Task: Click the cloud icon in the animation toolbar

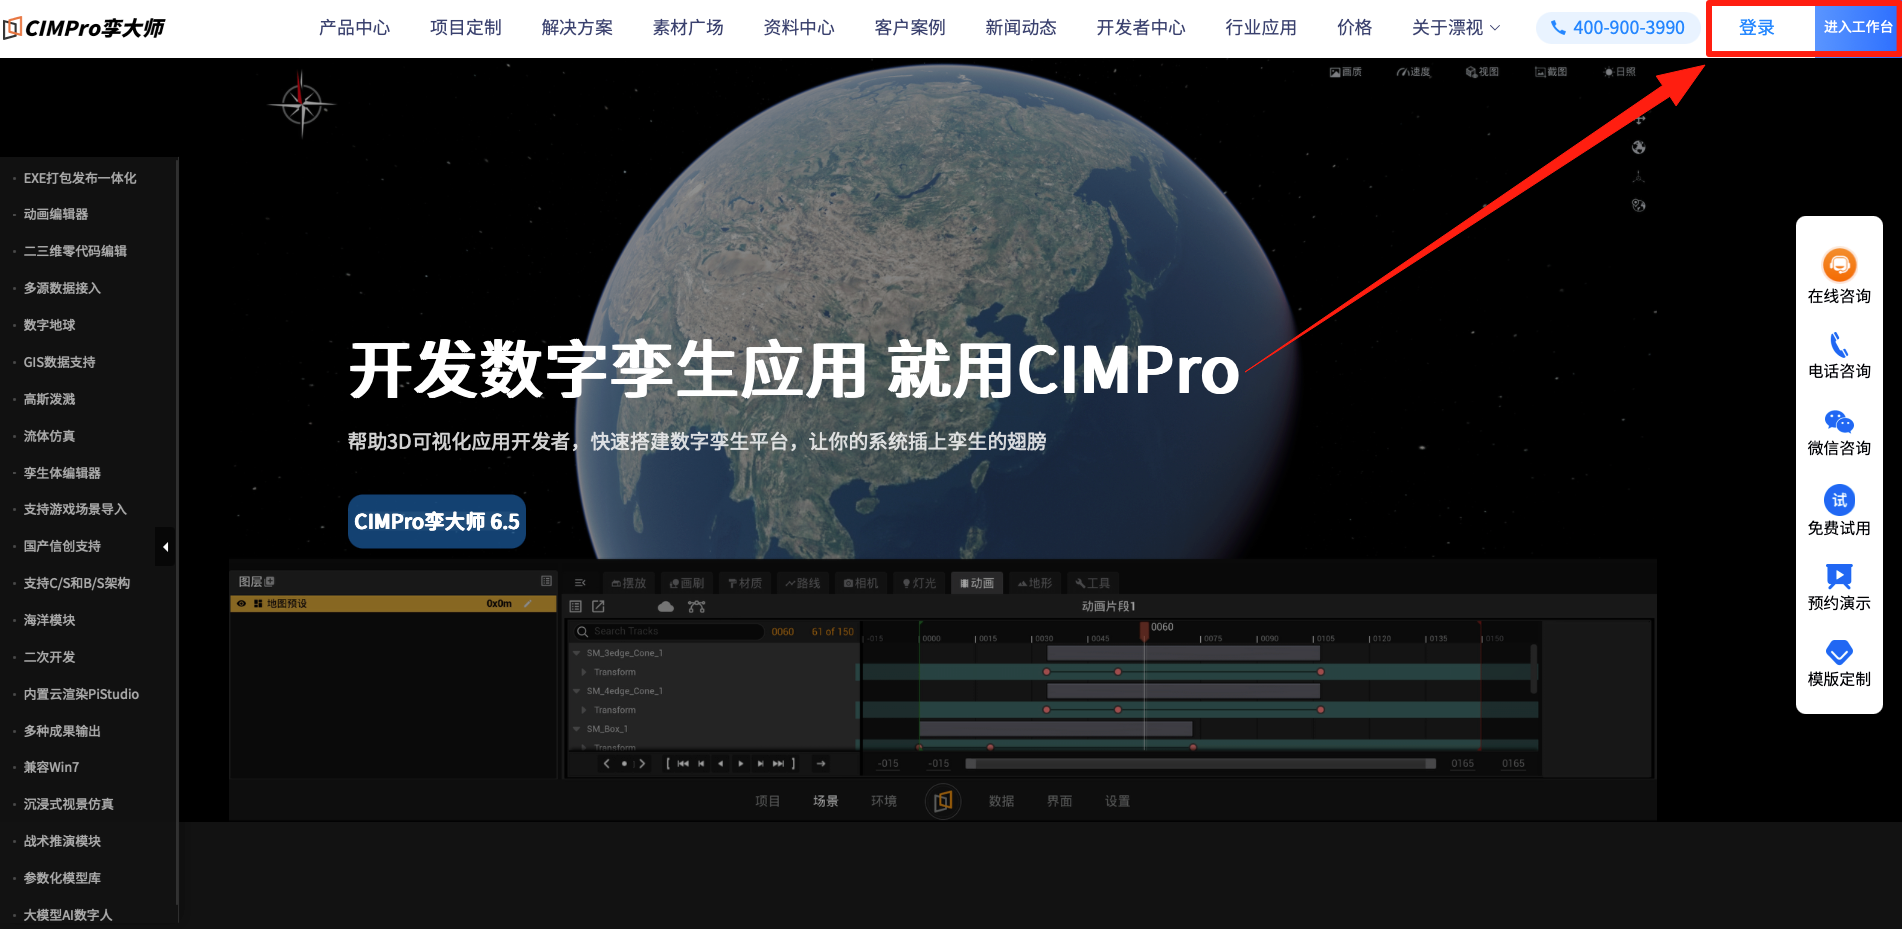Action: [x=665, y=606]
